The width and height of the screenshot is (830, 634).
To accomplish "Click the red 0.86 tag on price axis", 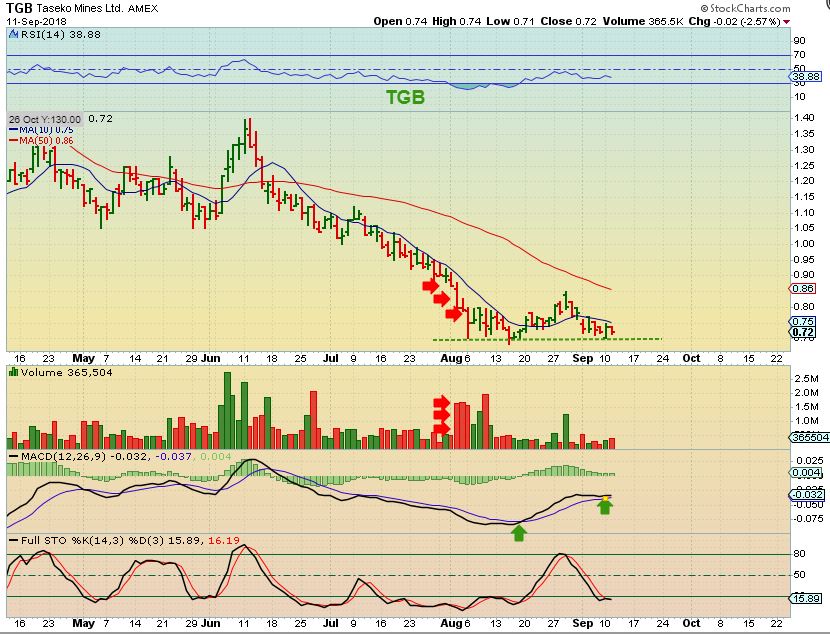I will pyautogui.click(x=803, y=289).
